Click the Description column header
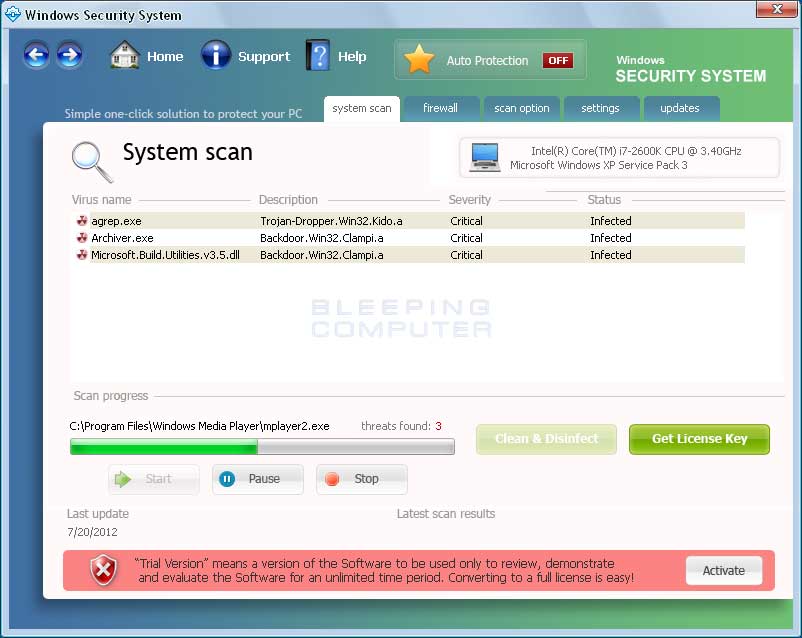Screen dimensions: 802x638 [288, 200]
